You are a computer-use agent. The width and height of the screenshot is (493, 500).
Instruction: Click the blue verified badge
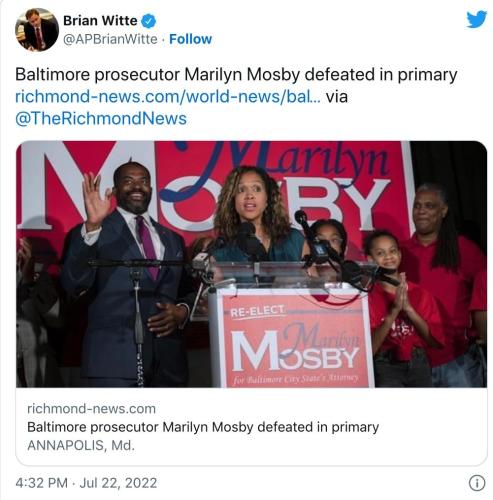coord(149,21)
